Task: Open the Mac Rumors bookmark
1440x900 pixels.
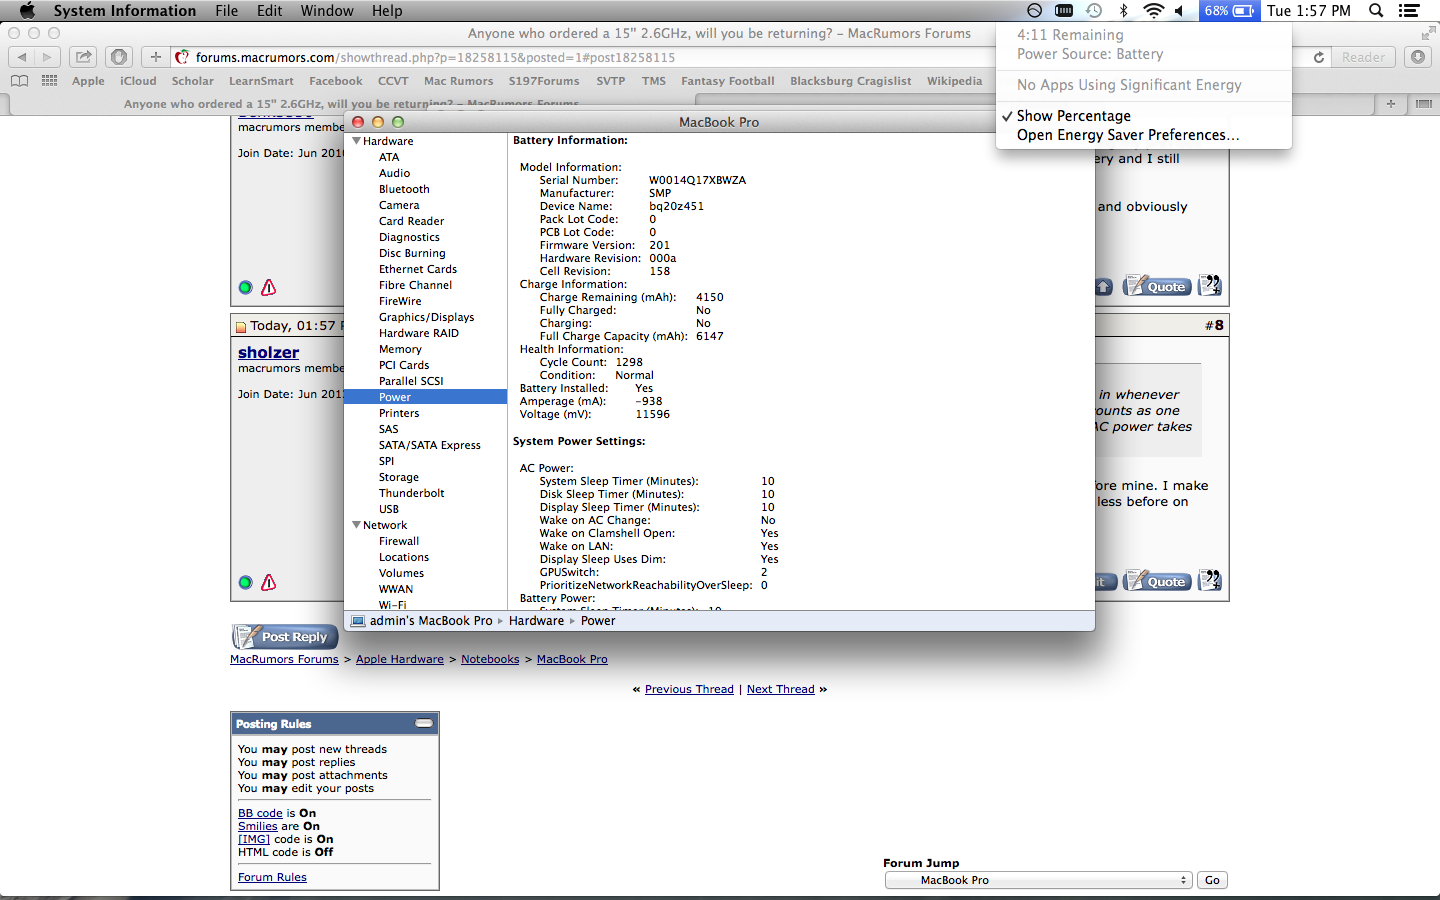Action: pos(458,81)
